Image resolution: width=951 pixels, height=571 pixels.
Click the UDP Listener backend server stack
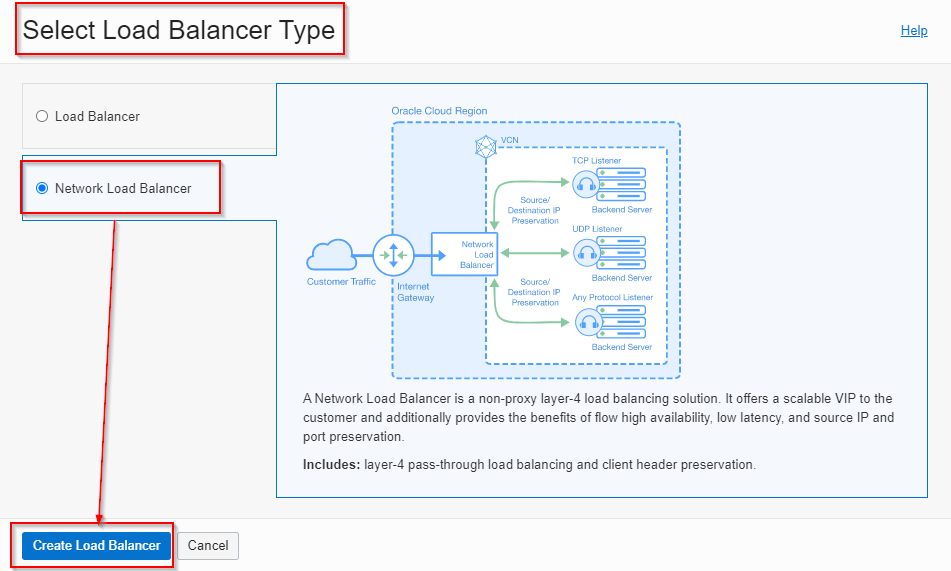622,253
